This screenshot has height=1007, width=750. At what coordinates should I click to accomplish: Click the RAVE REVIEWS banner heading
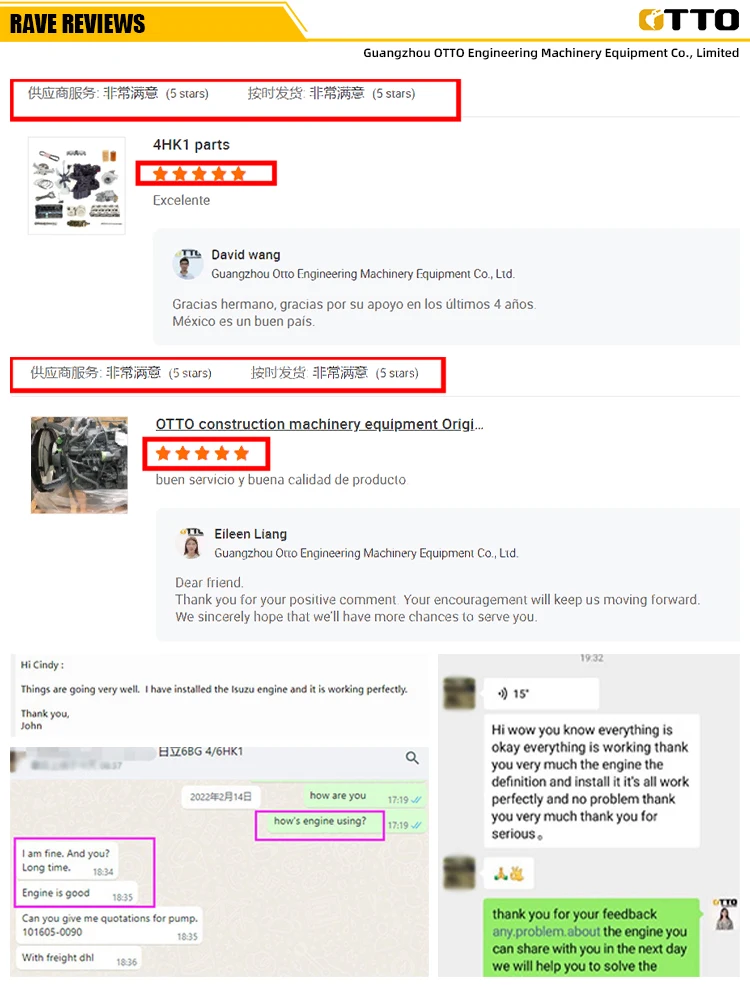[78, 24]
